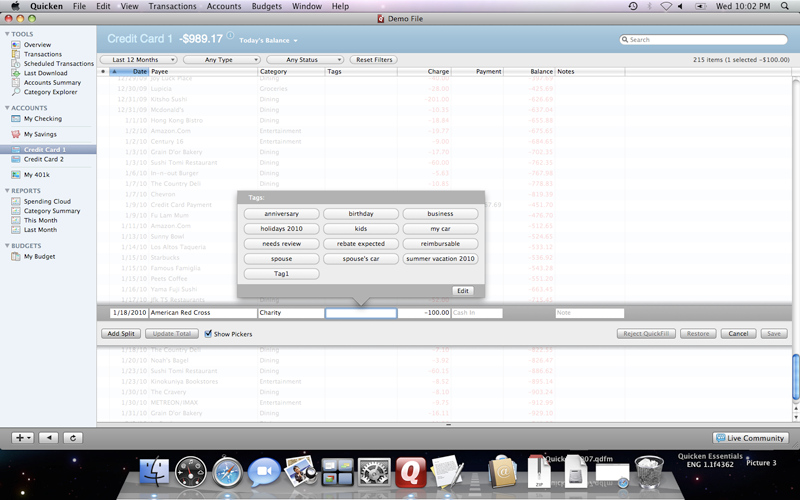Image resolution: width=800 pixels, height=500 pixels.
Task: Select the Last Download sidebar icon
Action: pyautogui.click(x=16, y=73)
